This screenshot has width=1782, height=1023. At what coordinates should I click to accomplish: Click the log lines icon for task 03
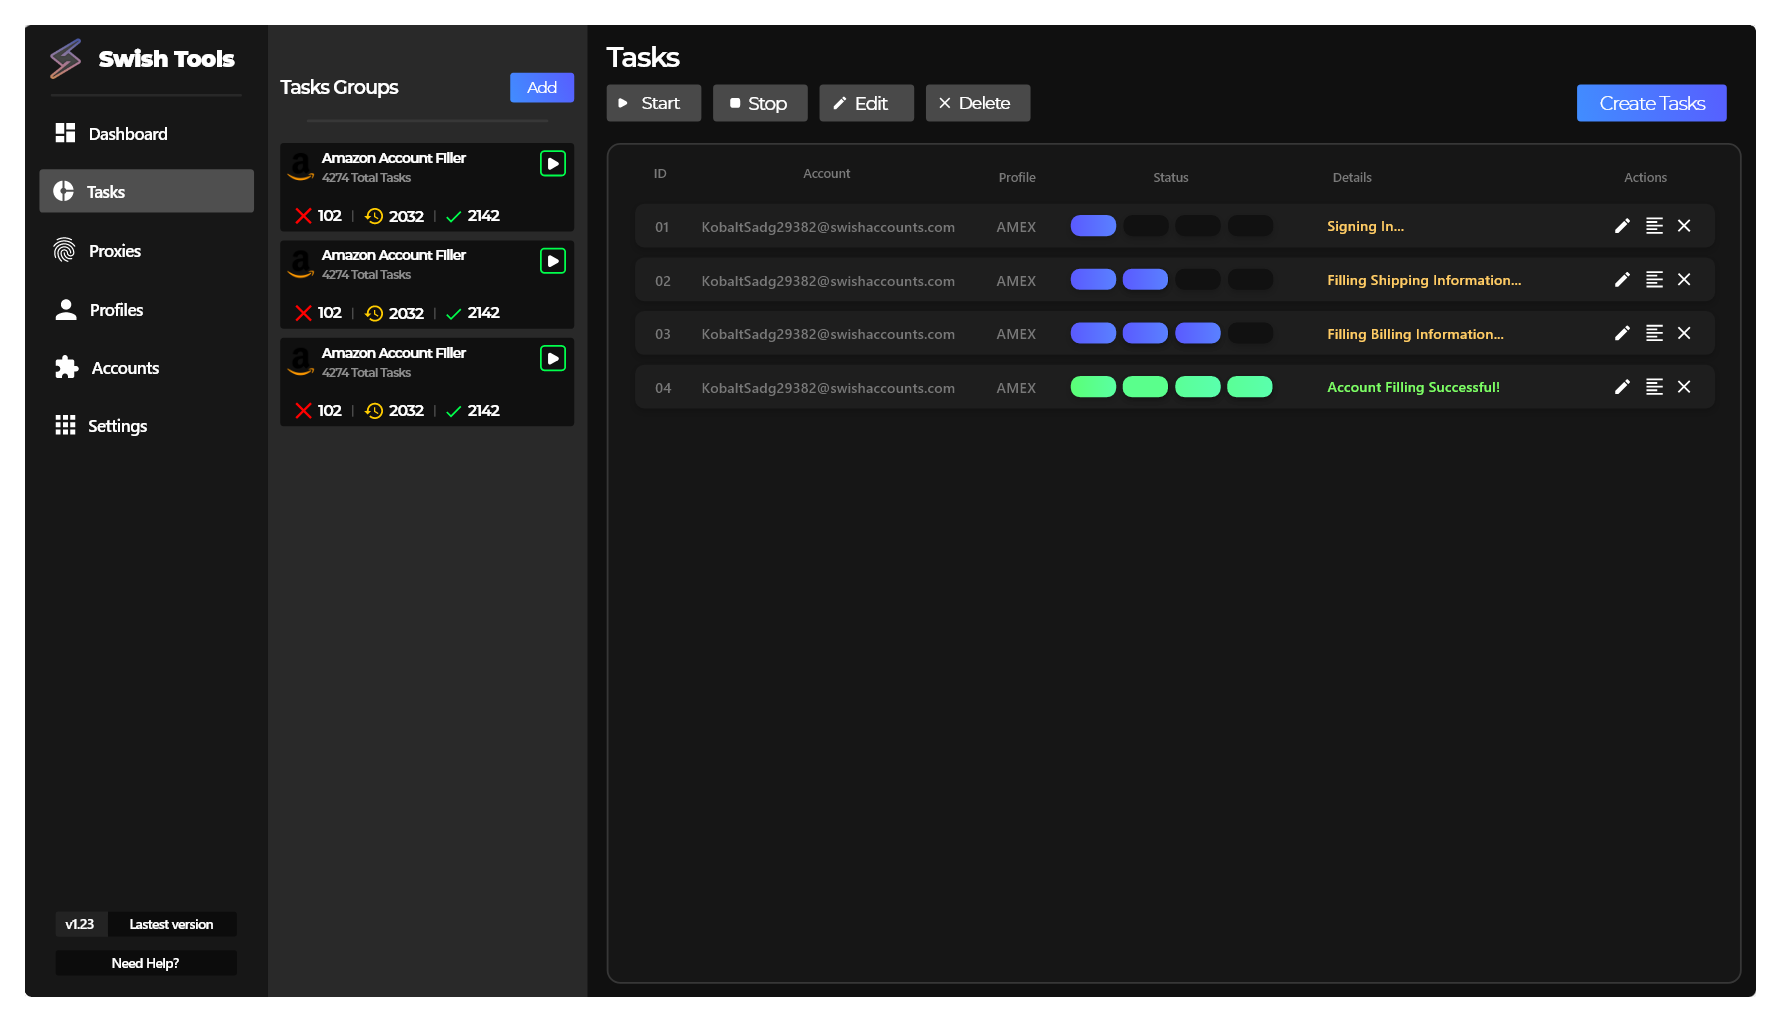click(1654, 333)
